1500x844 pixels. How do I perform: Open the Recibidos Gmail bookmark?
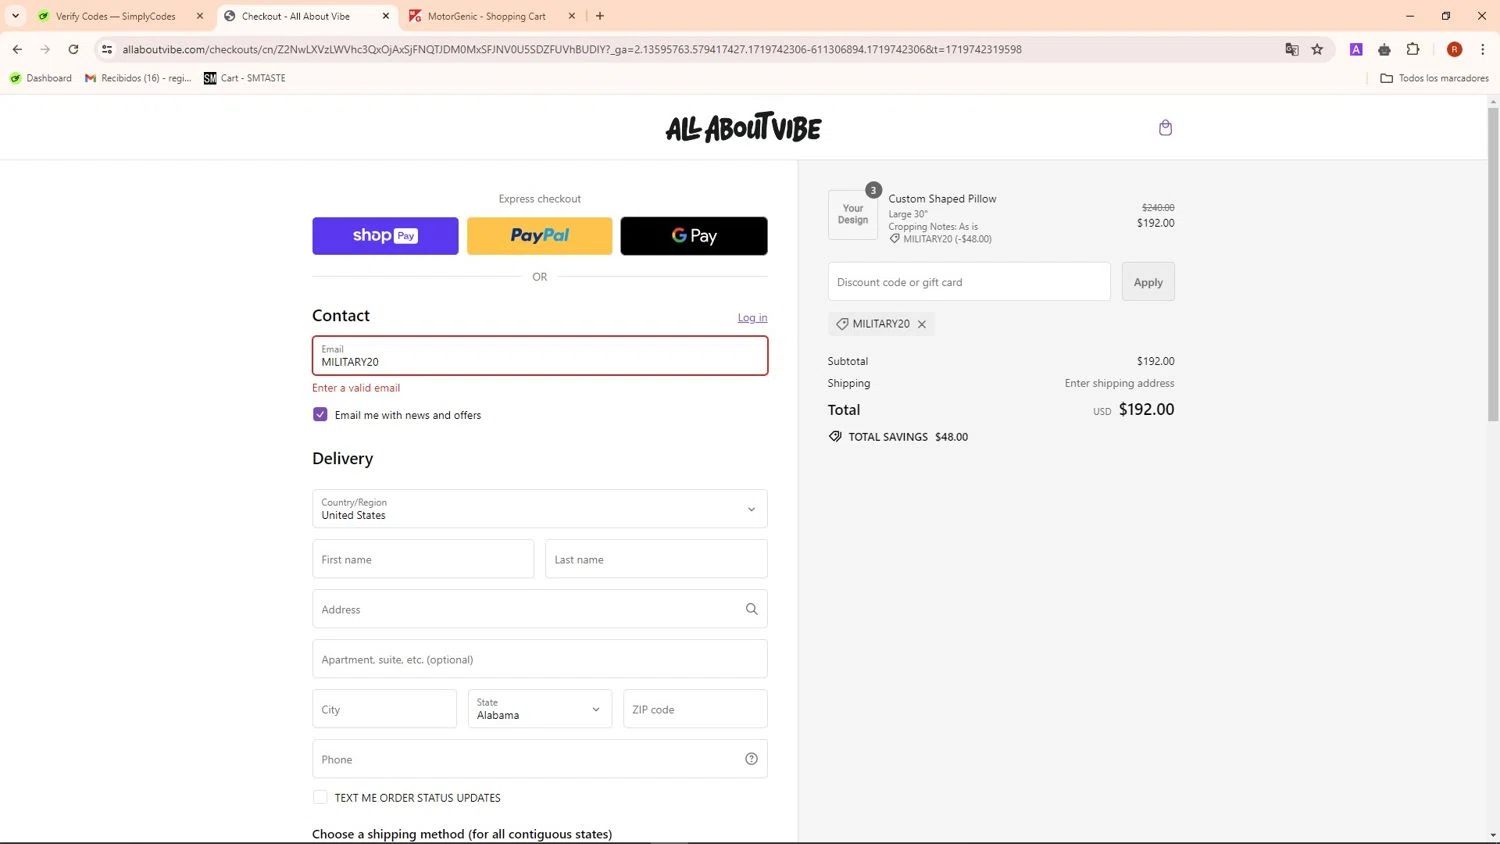click(x=138, y=78)
